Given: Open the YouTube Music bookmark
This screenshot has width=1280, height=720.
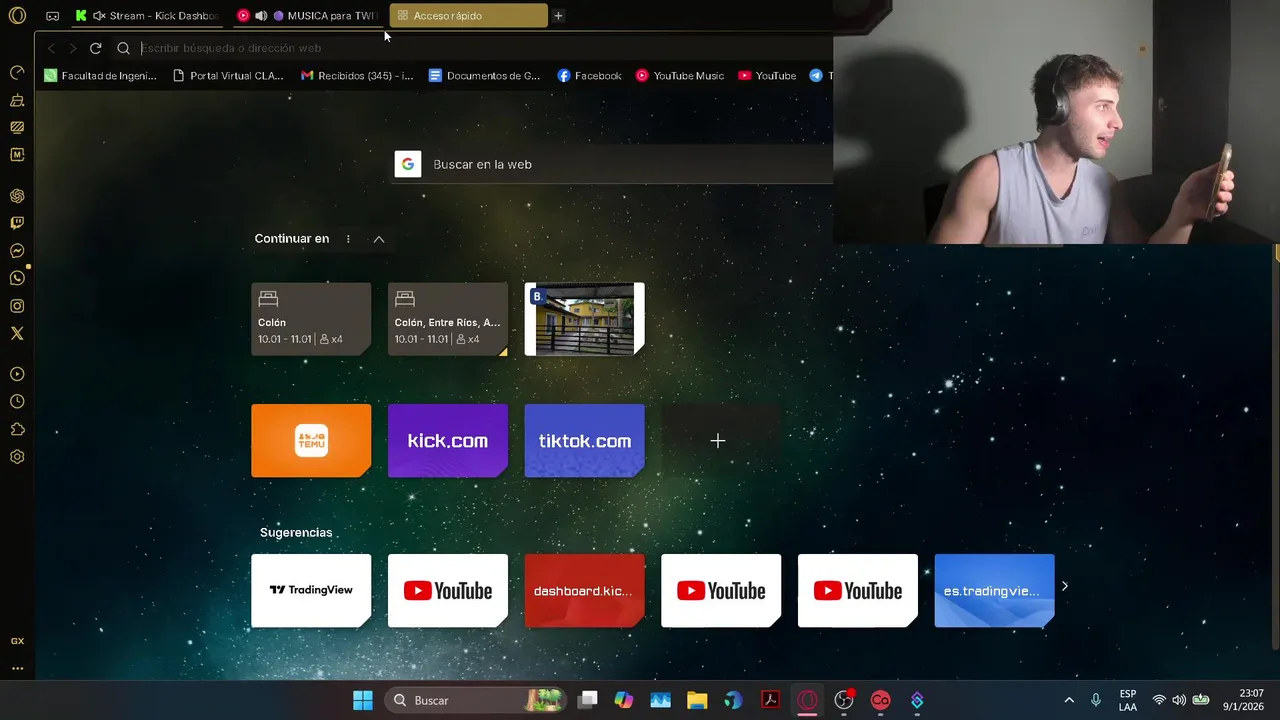Looking at the screenshot, I should click(x=680, y=75).
